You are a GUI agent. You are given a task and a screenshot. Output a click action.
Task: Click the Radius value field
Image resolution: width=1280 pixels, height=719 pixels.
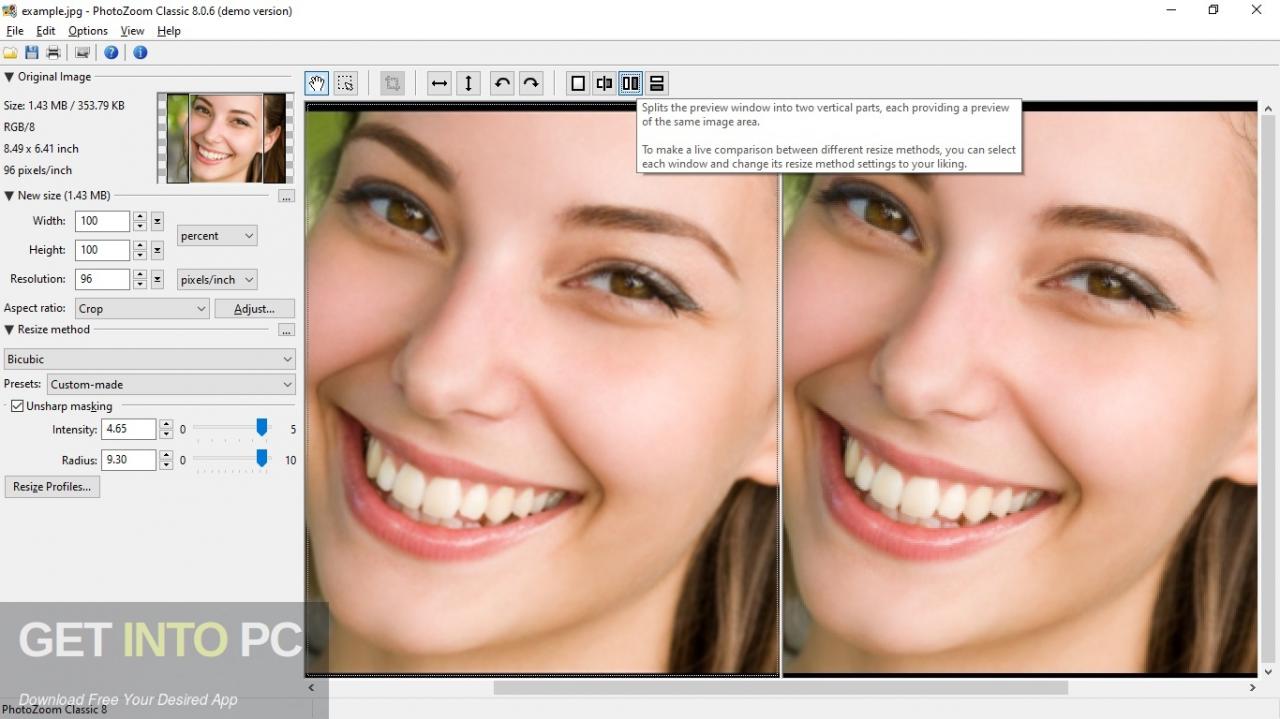(x=129, y=460)
